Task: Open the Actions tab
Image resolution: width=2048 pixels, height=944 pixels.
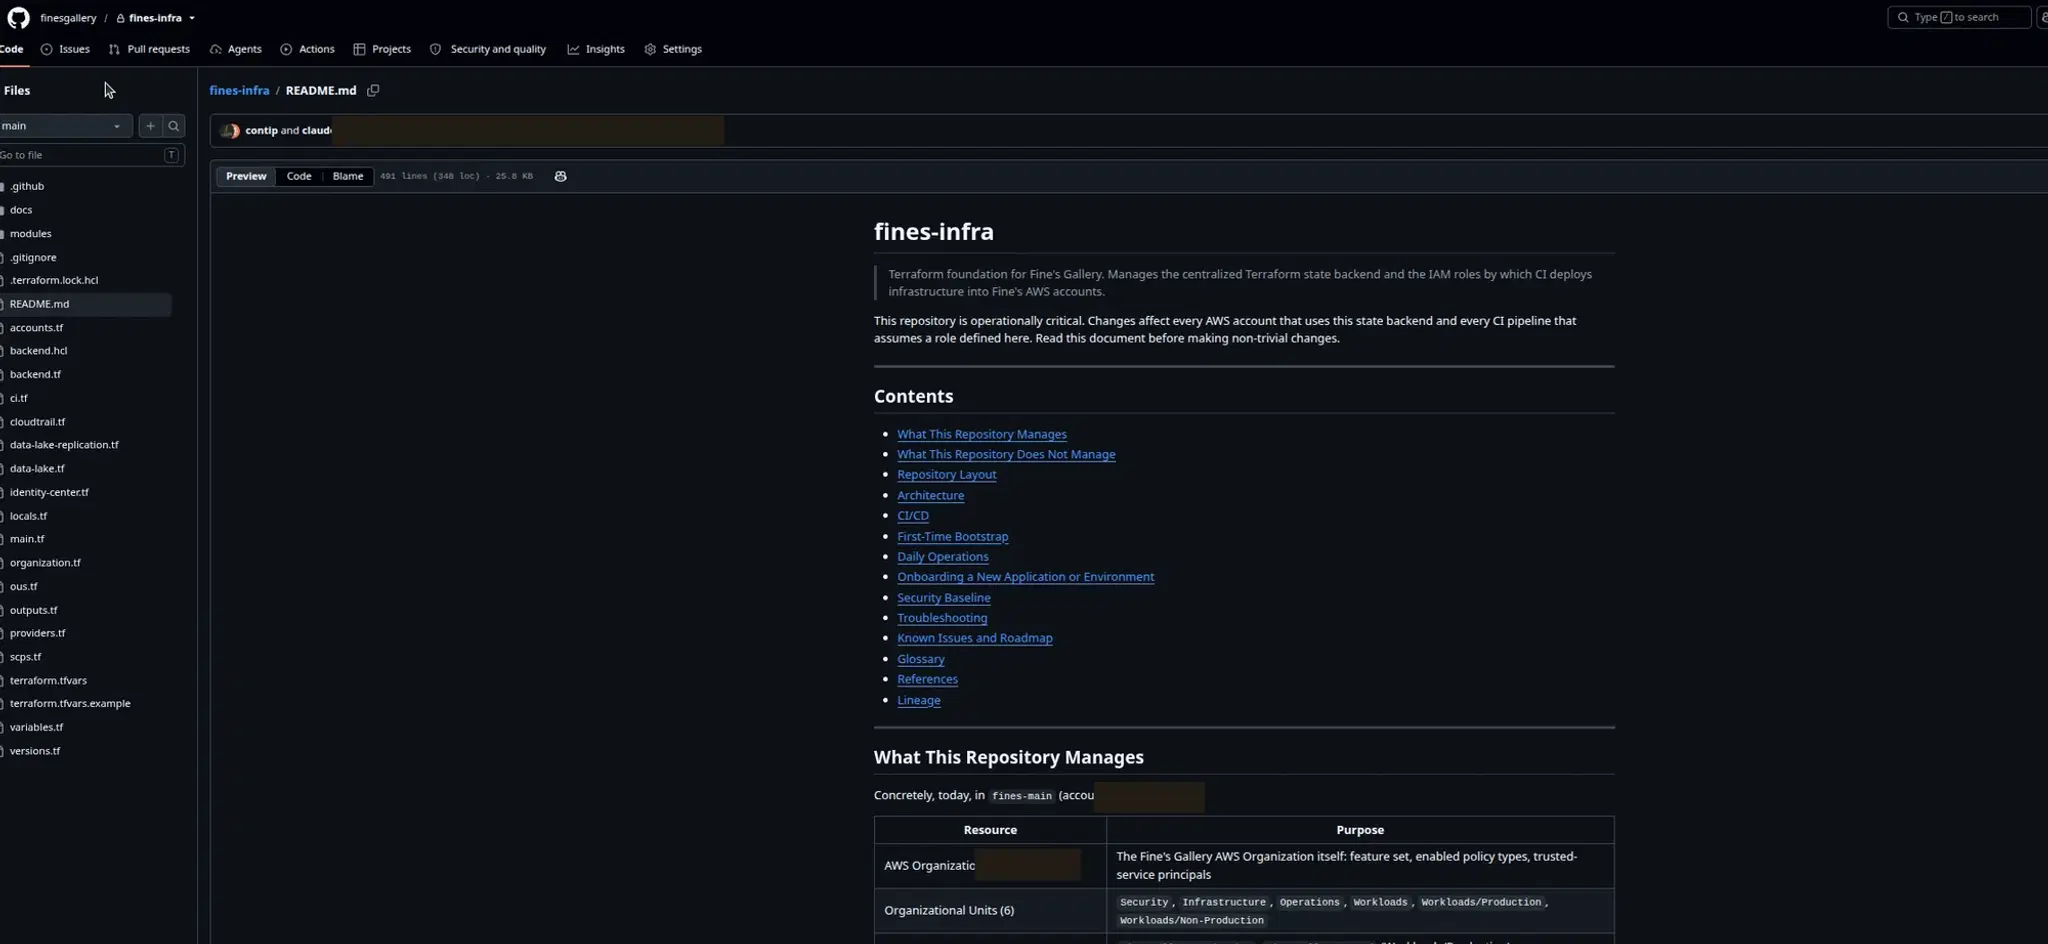Action: point(308,49)
